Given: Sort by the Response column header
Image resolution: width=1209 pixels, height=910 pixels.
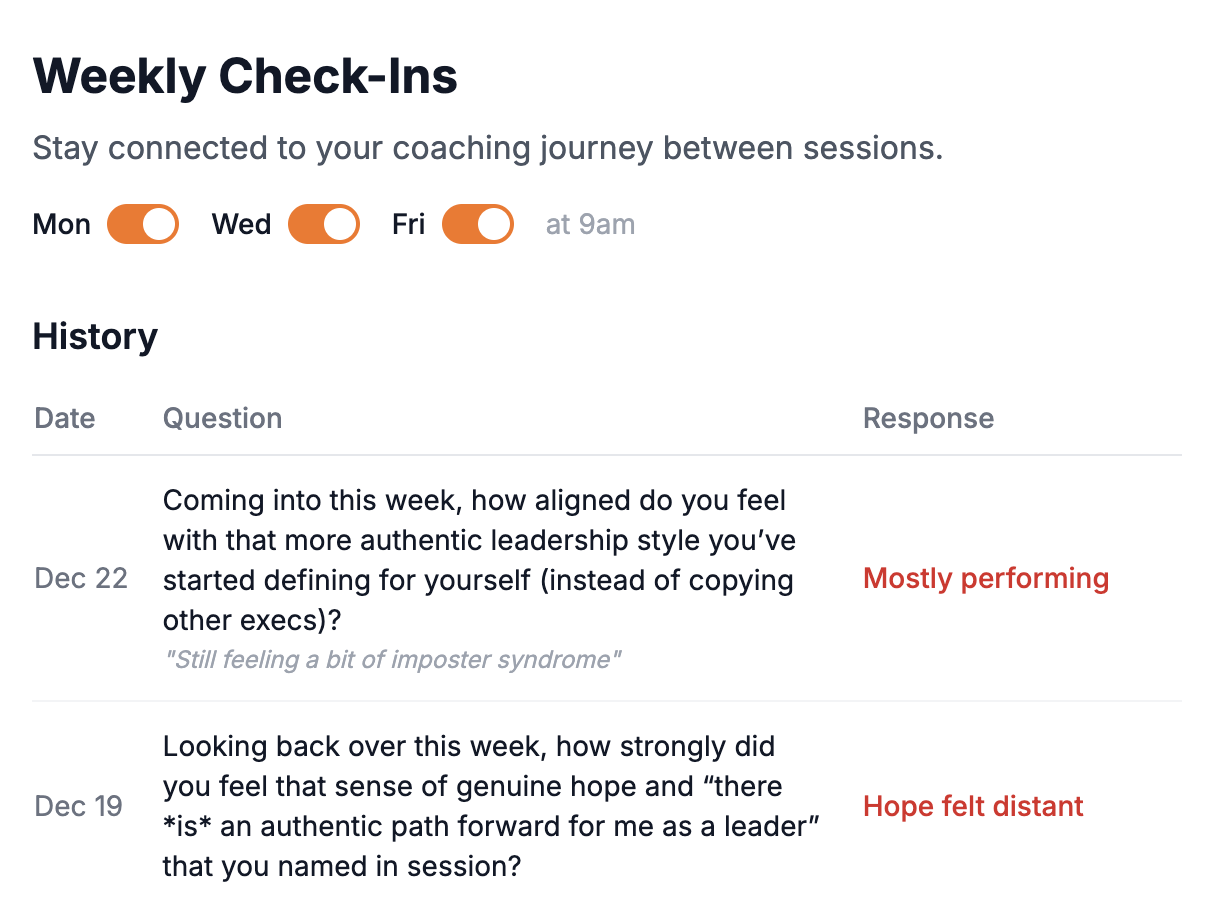Looking at the screenshot, I should tap(928, 418).
